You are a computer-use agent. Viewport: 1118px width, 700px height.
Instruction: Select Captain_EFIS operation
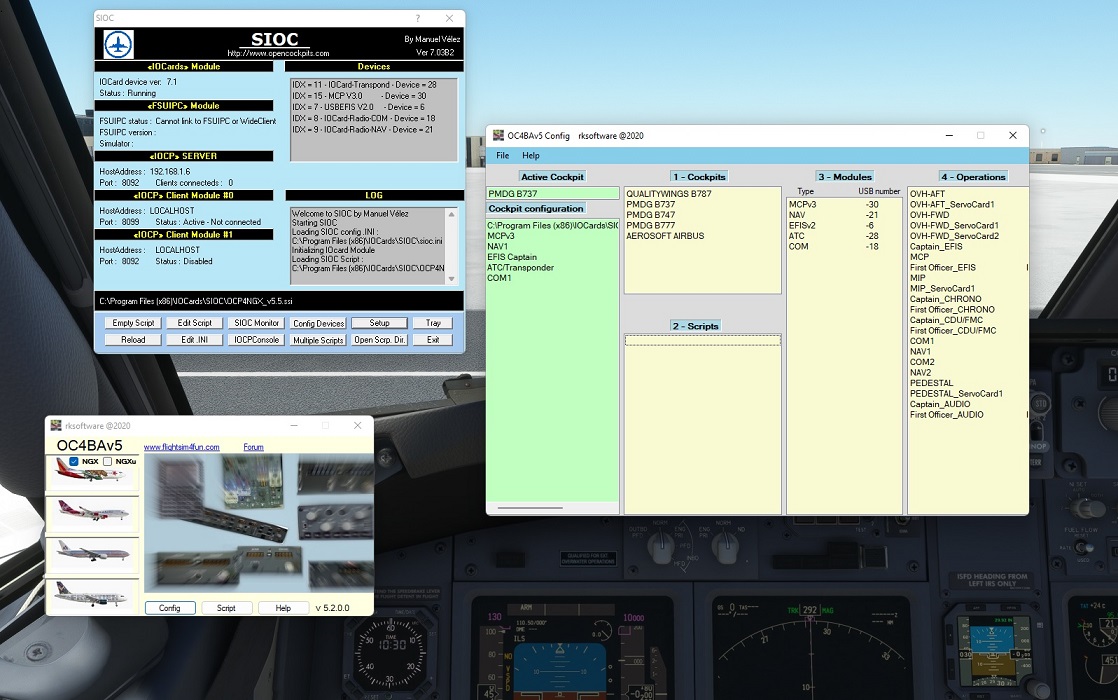click(x=935, y=247)
